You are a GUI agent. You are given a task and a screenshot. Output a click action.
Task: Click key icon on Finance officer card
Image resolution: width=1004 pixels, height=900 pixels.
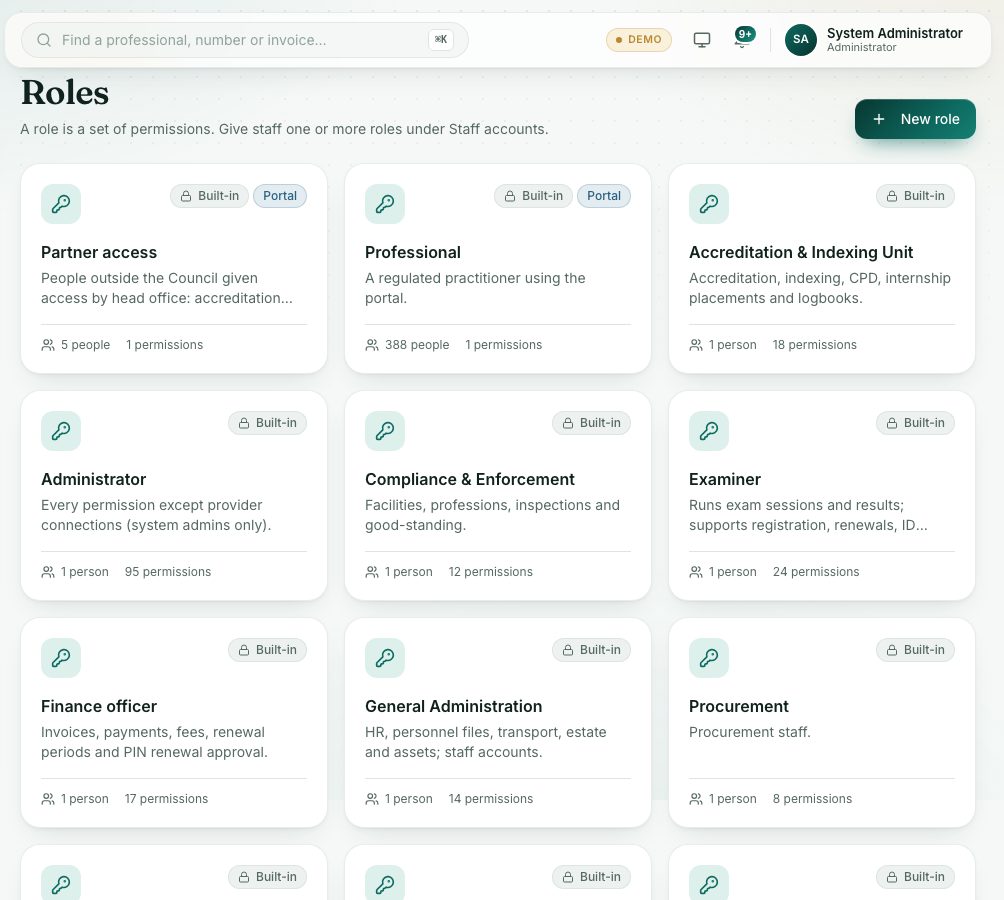[61, 658]
